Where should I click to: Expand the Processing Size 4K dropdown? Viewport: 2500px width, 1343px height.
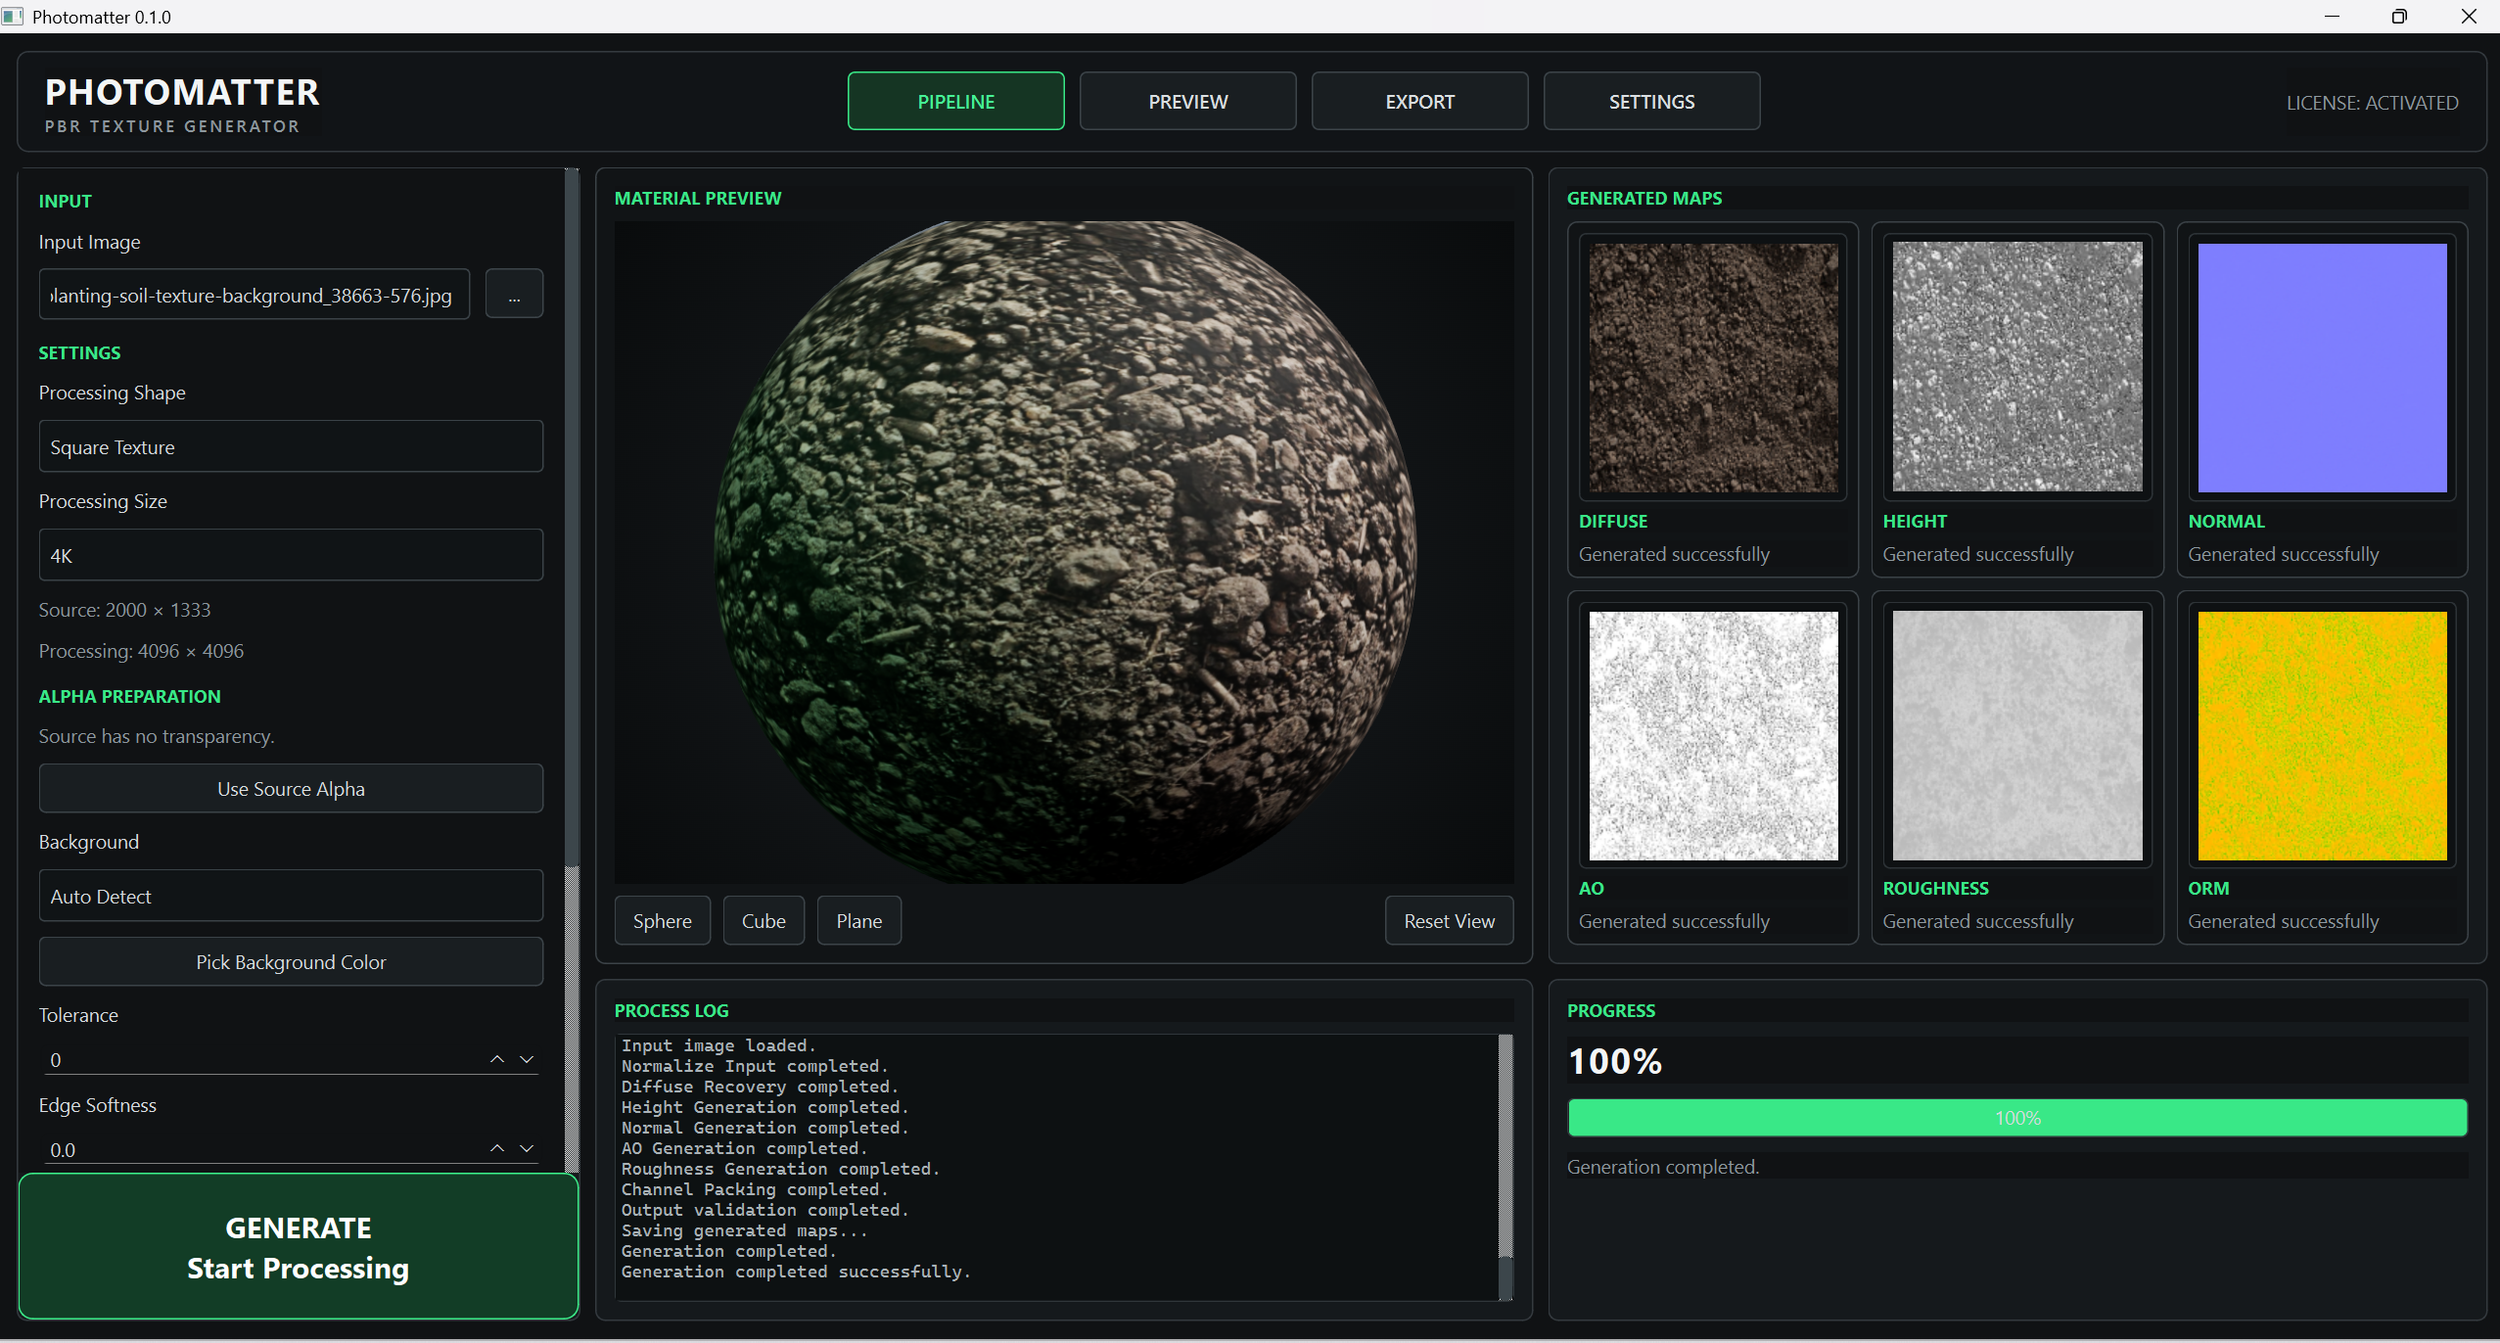[291, 555]
